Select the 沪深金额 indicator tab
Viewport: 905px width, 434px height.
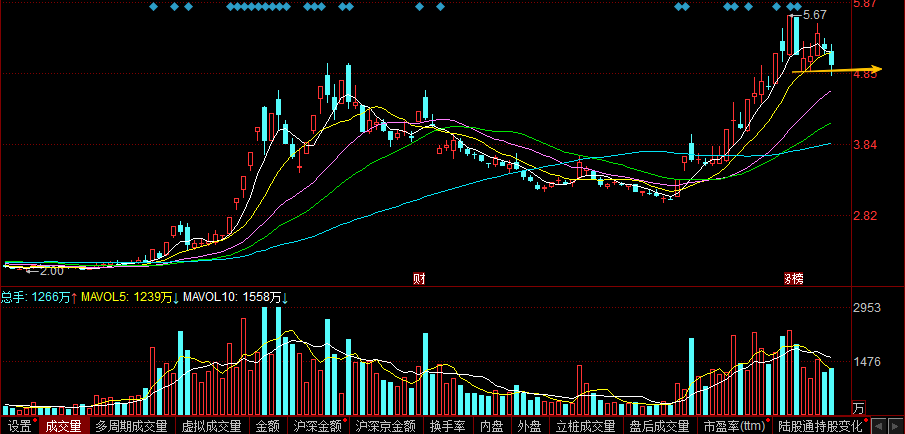point(317,426)
